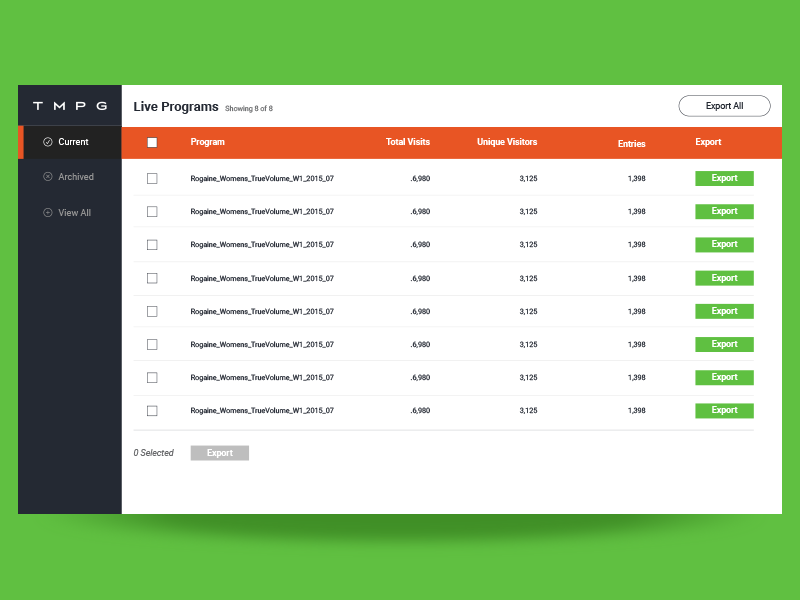Click the gray Export button beside 0 Selected

coord(220,453)
